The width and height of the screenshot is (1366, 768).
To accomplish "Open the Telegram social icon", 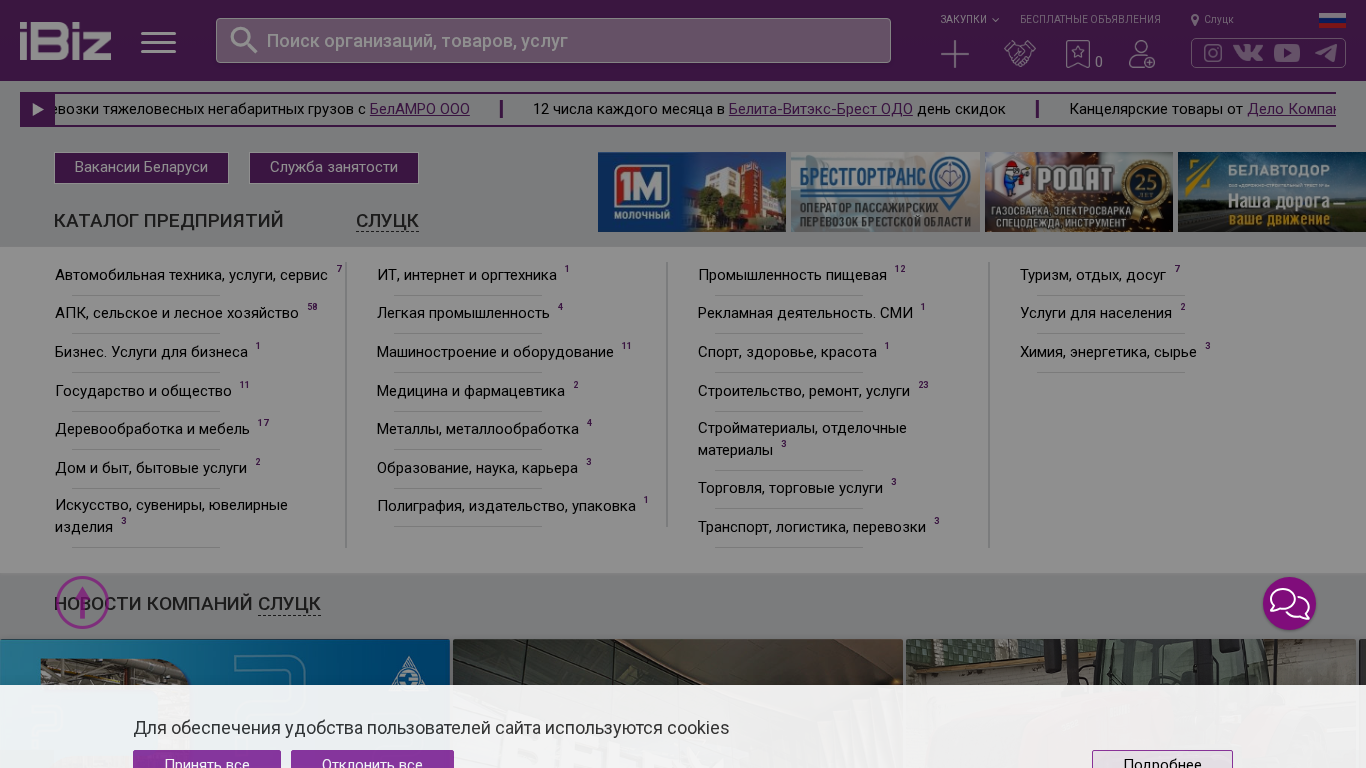I will tap(1326, 53).
